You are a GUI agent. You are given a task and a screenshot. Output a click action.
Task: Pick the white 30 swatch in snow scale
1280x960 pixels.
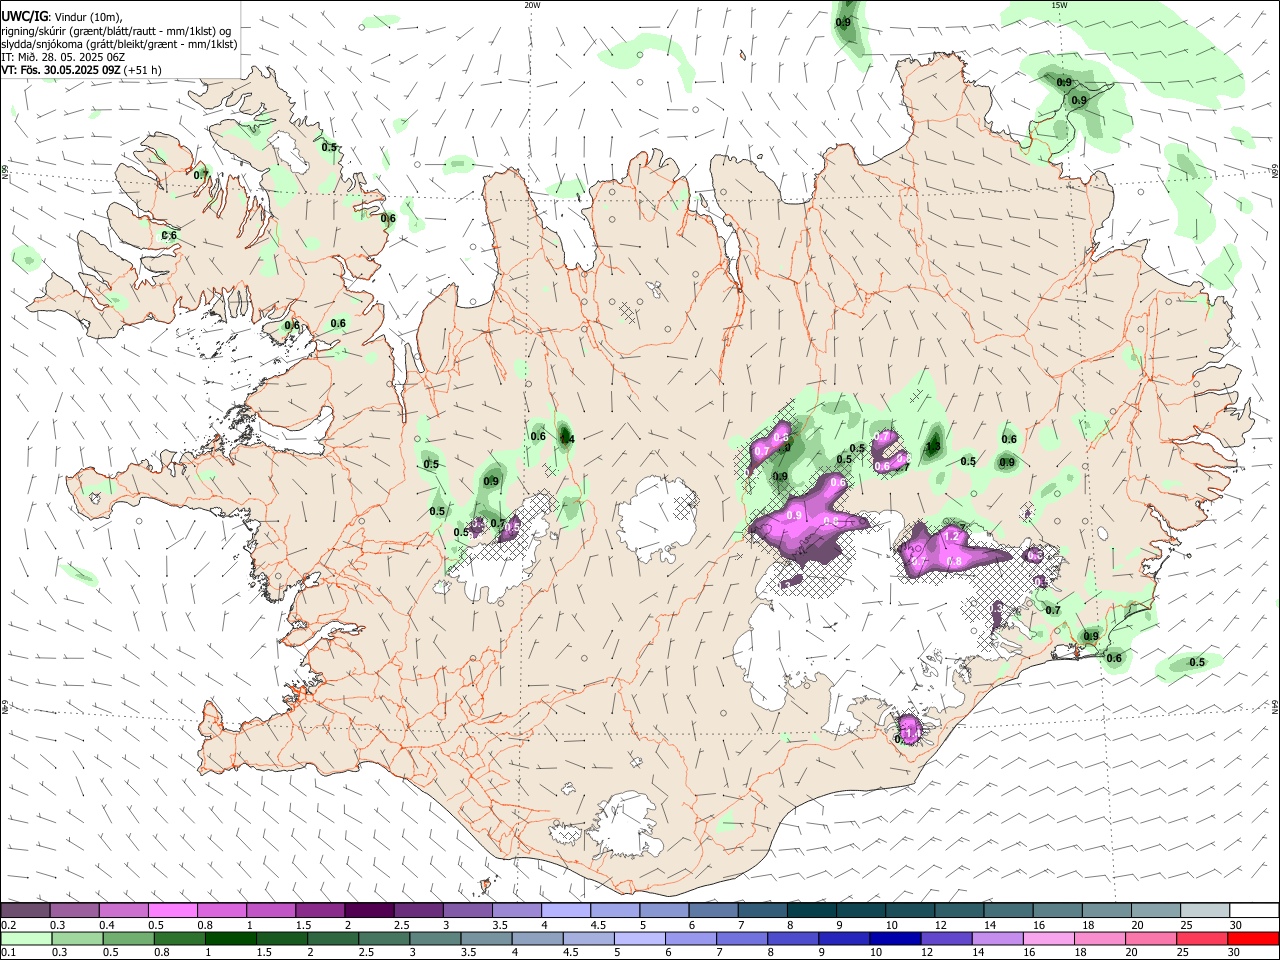(x=1253, y=910)
